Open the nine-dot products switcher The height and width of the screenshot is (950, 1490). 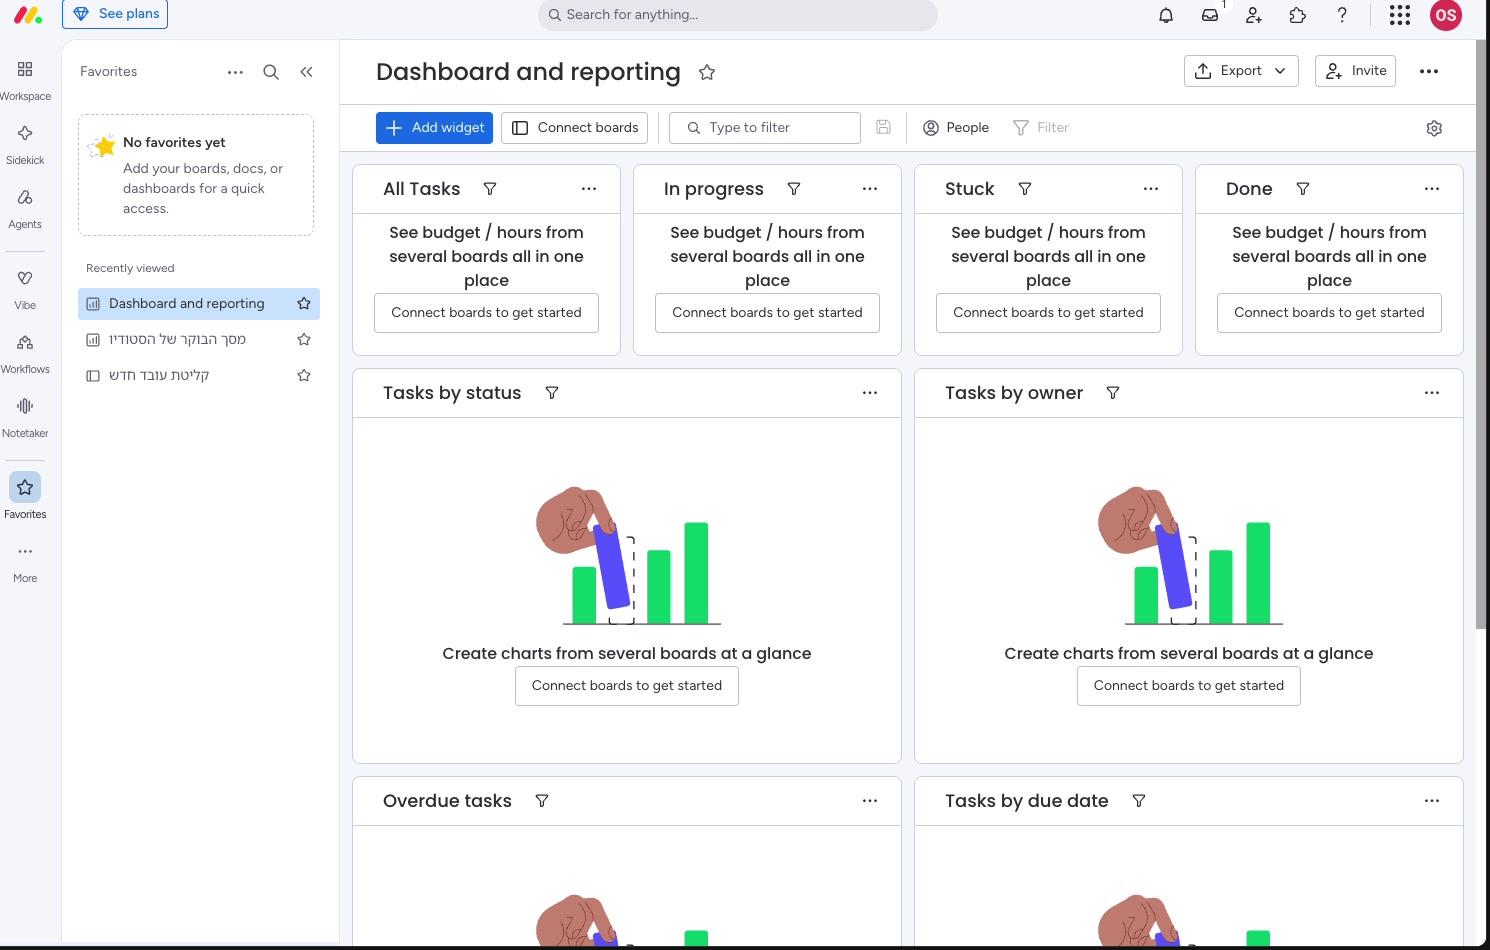(1400, 15)
